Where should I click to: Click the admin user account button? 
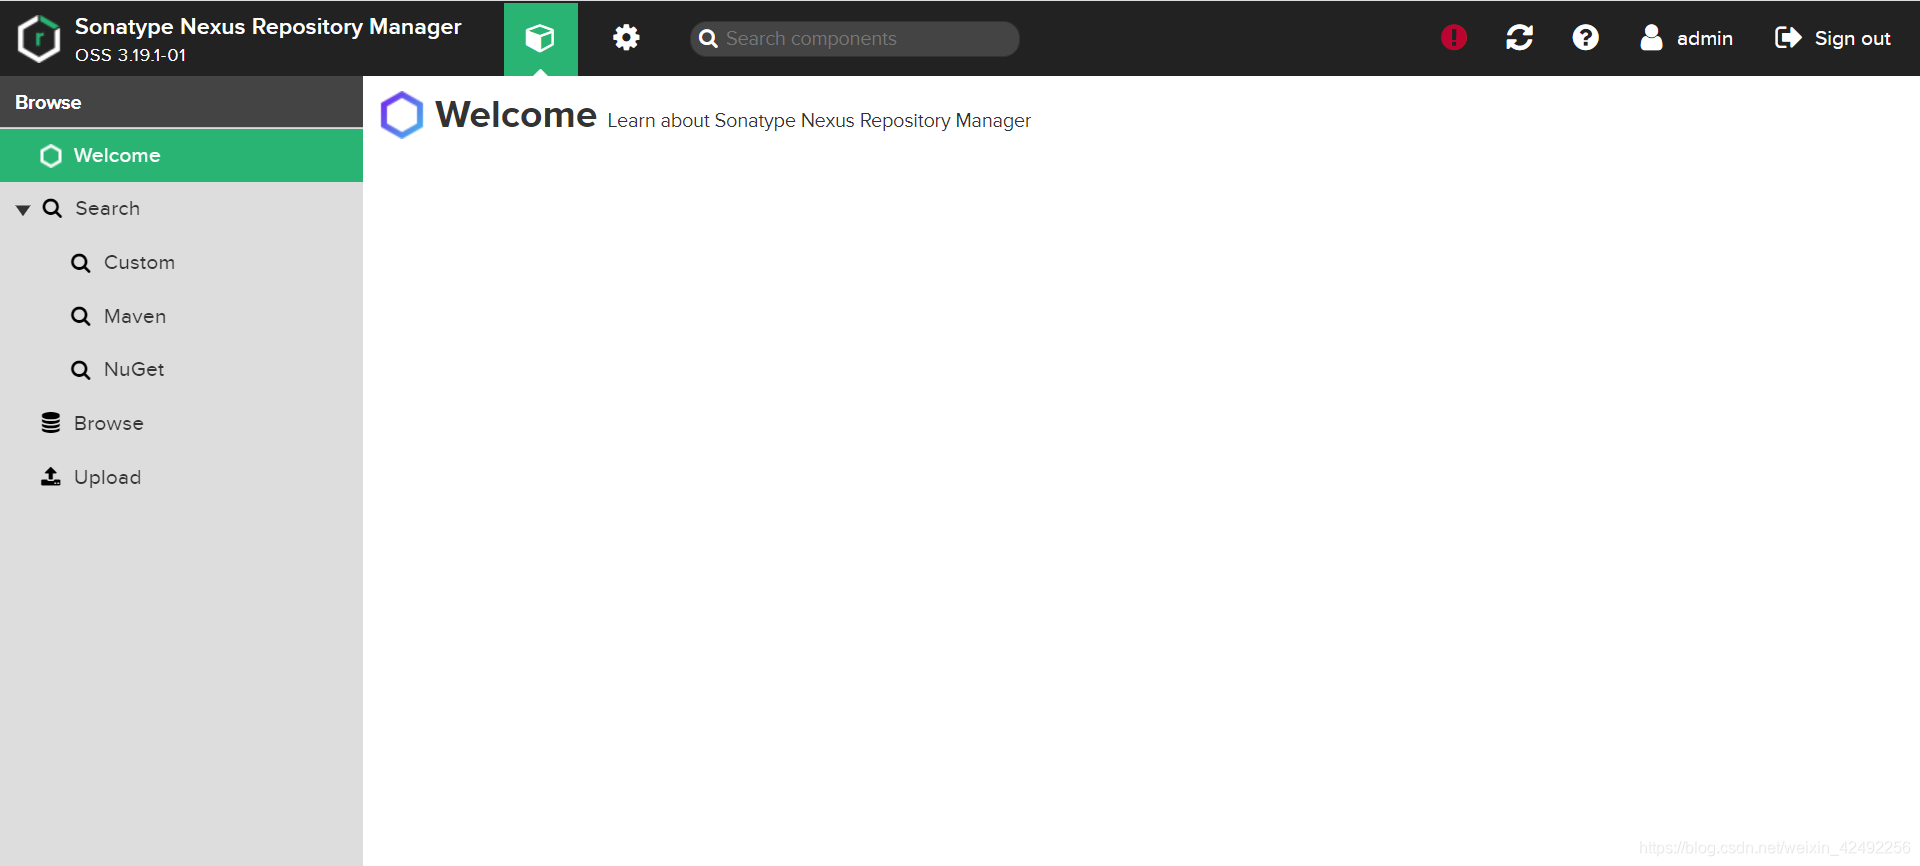click(x=1687, y=38)
